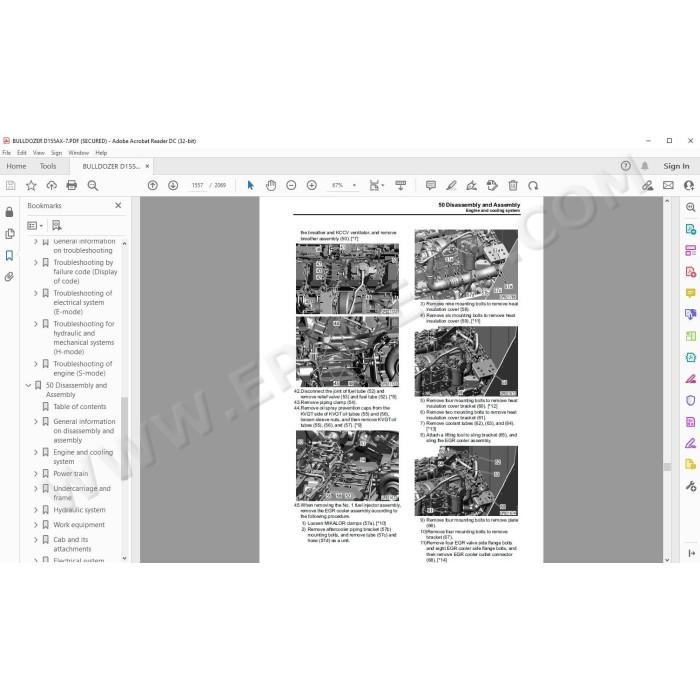Expand the Hydraulic system bookmark
Image resolution: width=700 pixels, height=700 pixels.
[36, 510]
